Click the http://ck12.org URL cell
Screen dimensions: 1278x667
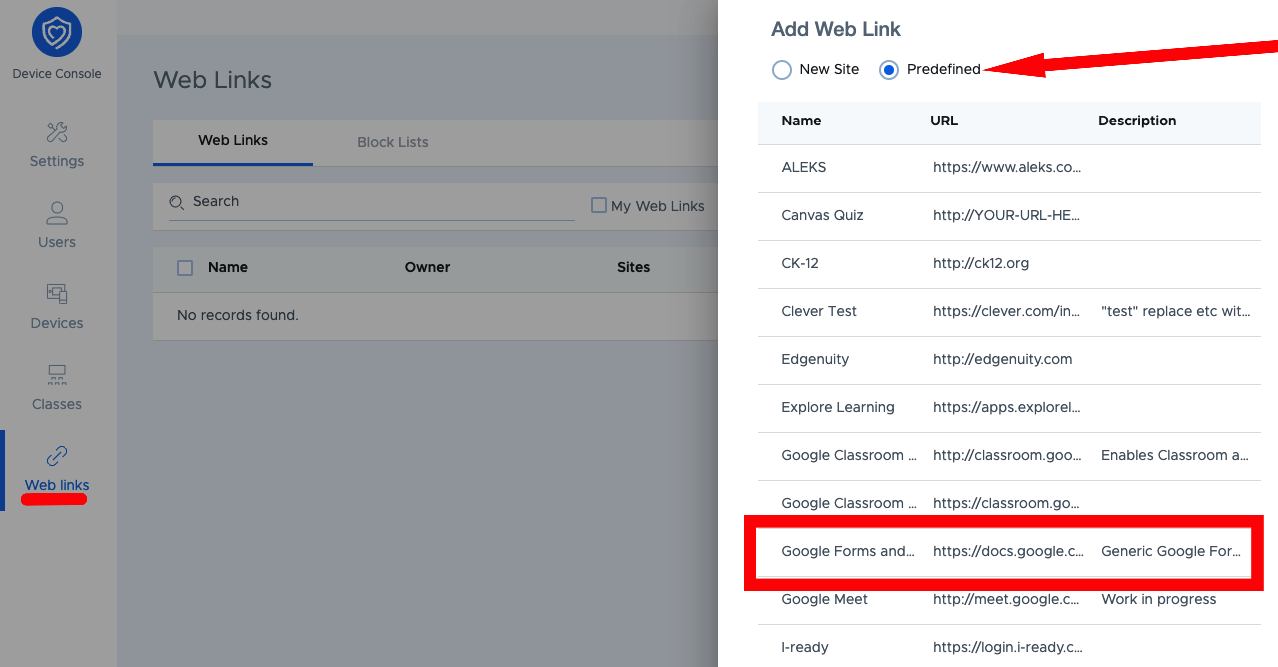[981, 263]
